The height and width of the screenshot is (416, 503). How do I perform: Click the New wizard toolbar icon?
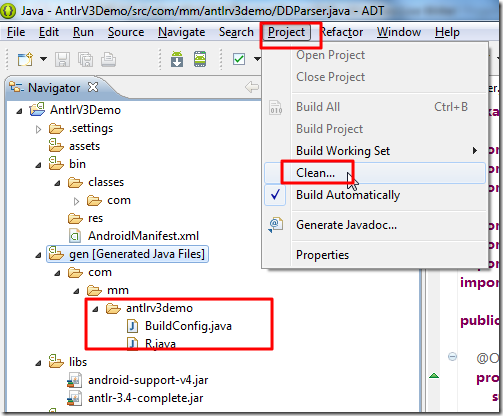(x=26, y=60)
